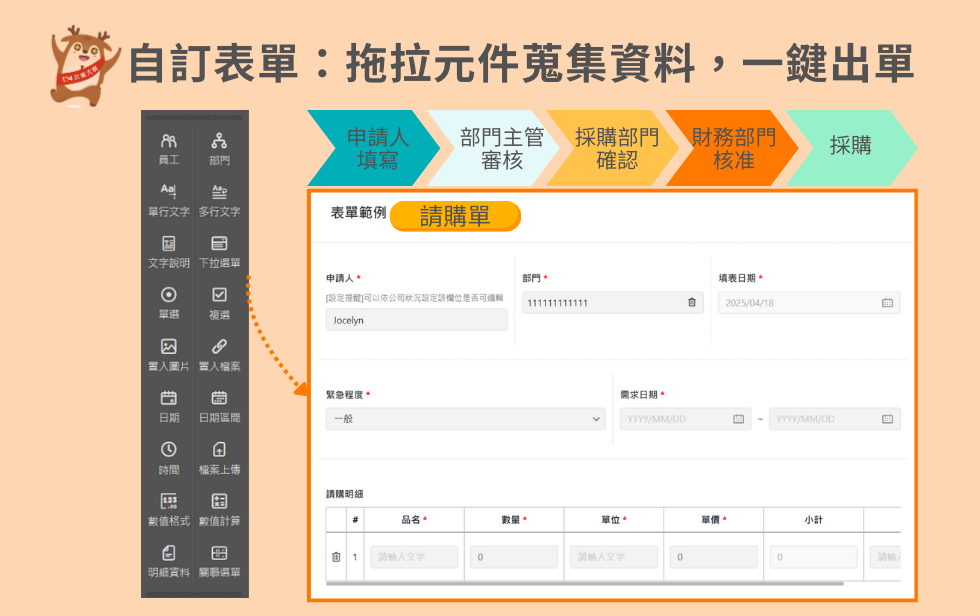Click the 置入檔案 insert file component
The image size is (980, 616).
pos(219,355)
